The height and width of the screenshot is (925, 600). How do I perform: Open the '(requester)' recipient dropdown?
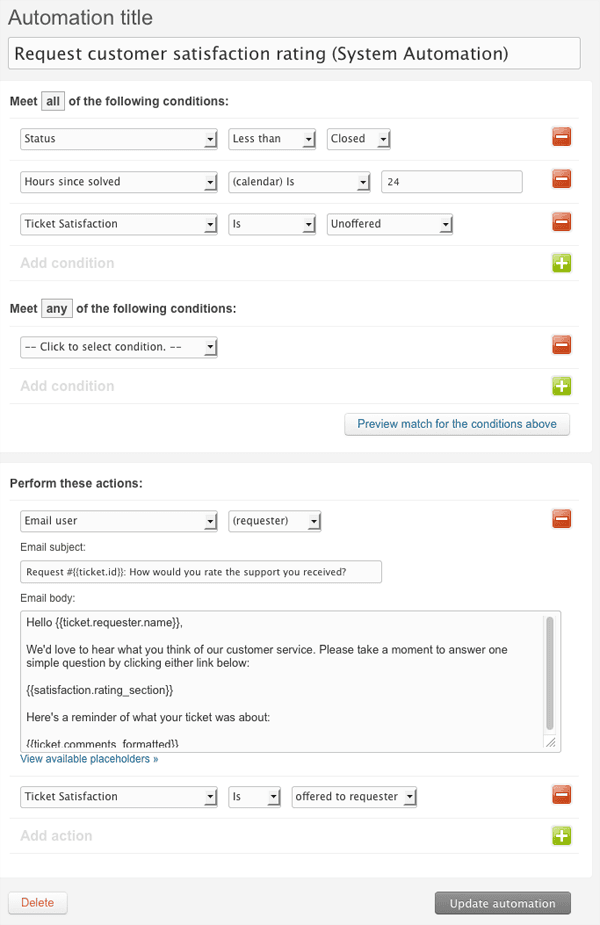272,520
